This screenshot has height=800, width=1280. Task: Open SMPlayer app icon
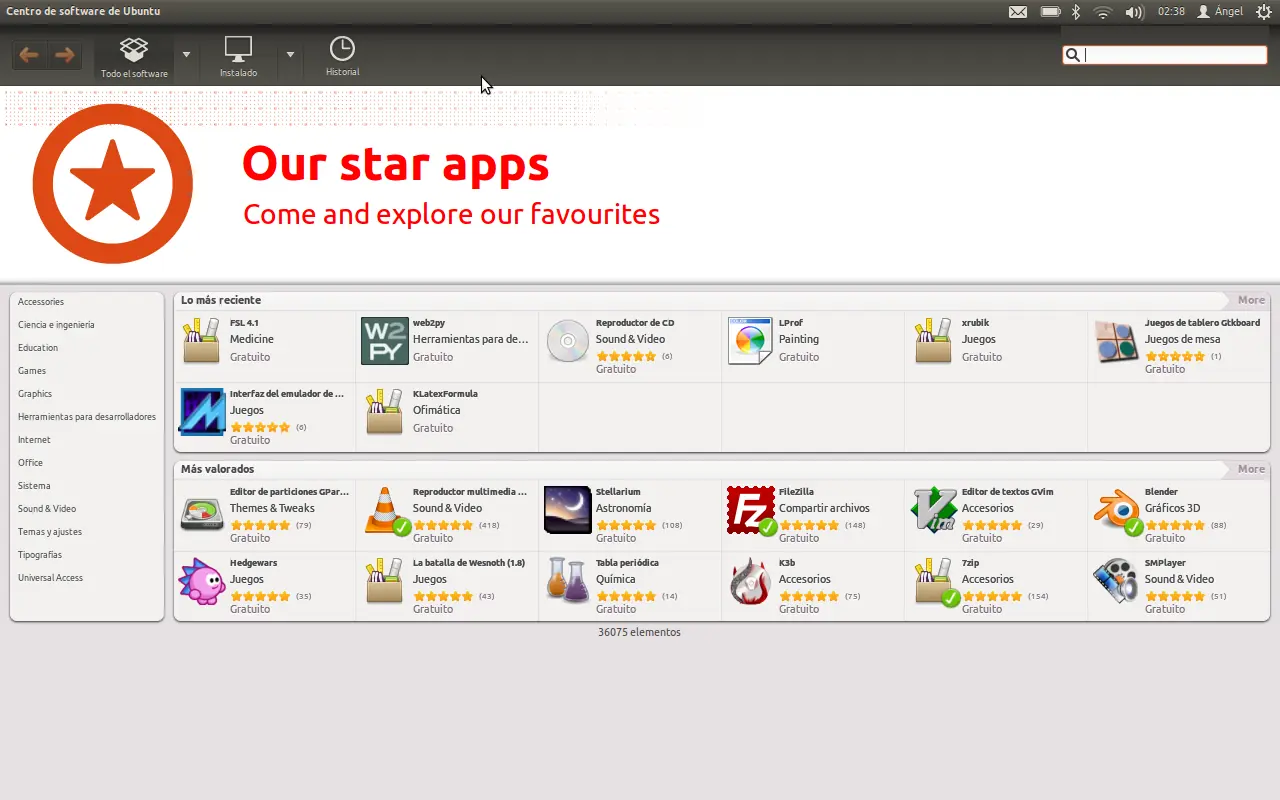click(x=1115, y=581)
